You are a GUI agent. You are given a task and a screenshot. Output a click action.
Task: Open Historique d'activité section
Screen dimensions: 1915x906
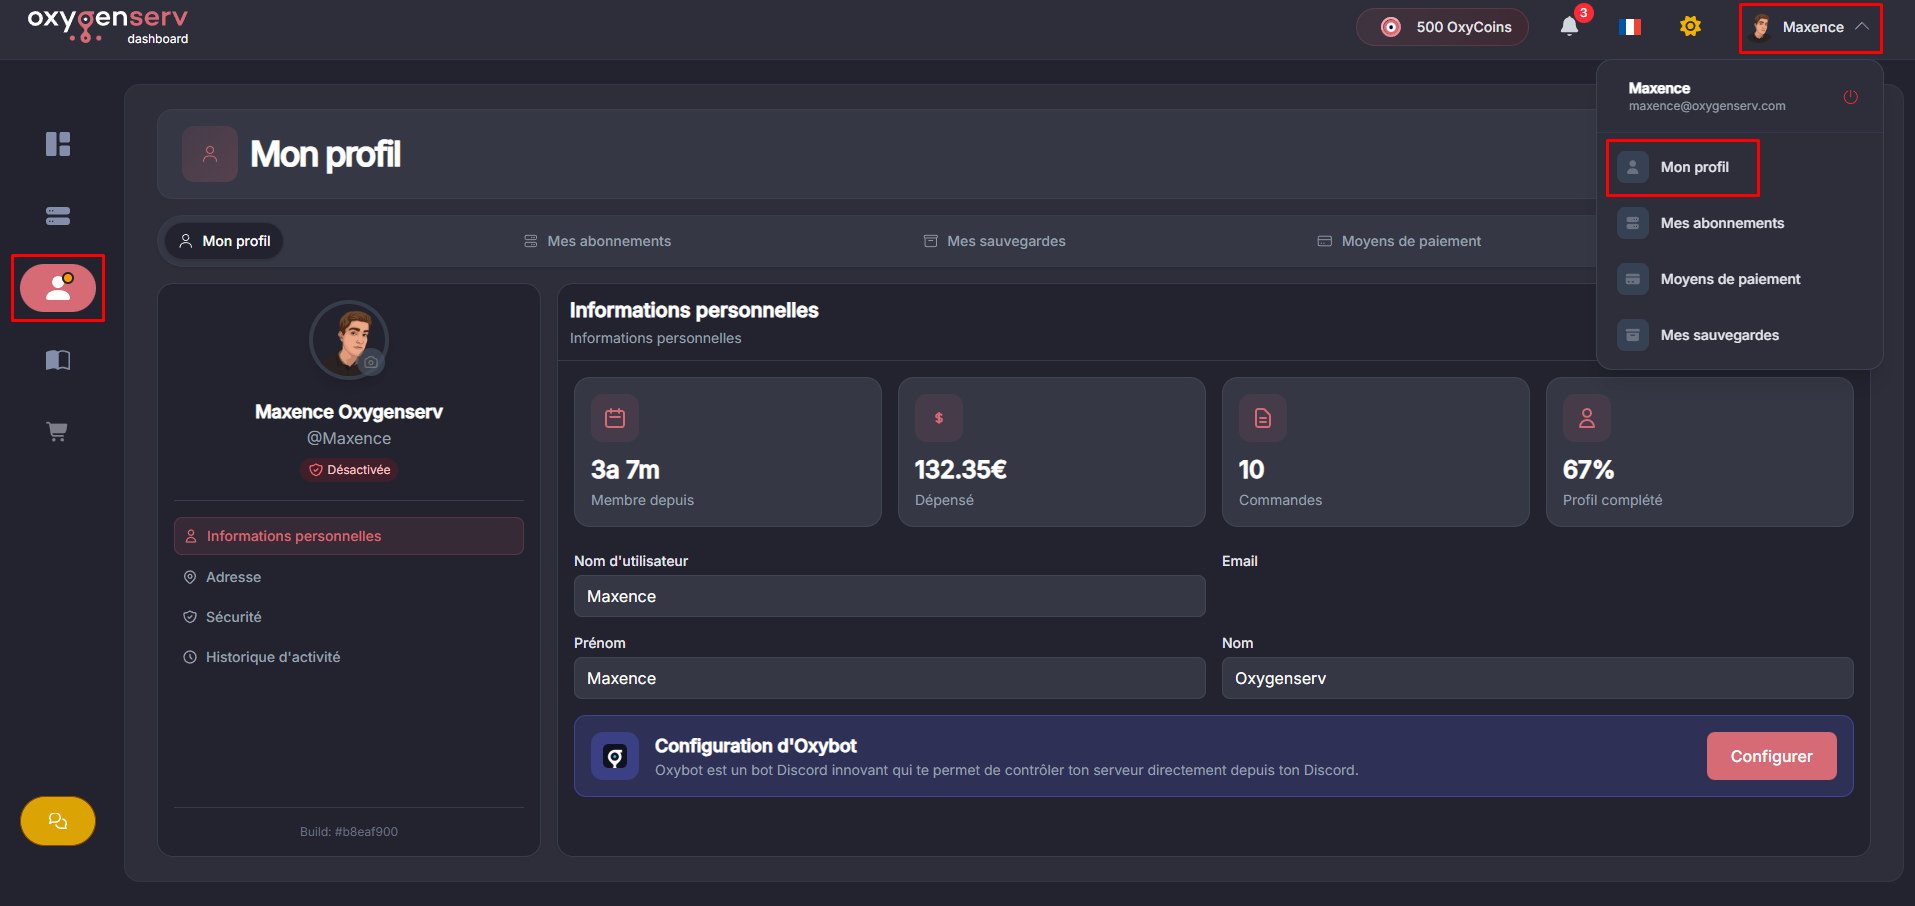(x=272, y=657)
